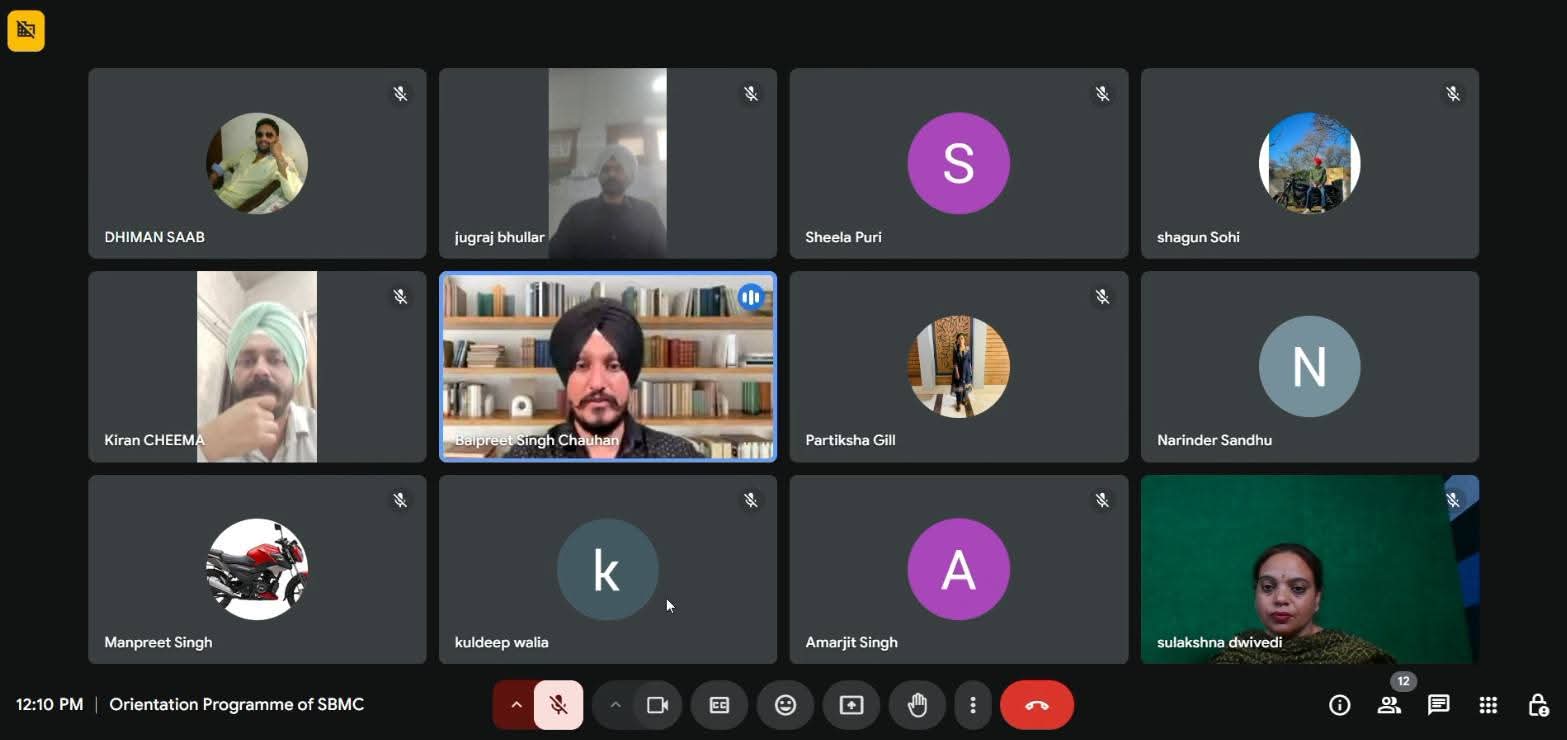1567x740 pixels.
Task: Click the name label sulakshna dwivedi
Action: [x=1219, y=642]
